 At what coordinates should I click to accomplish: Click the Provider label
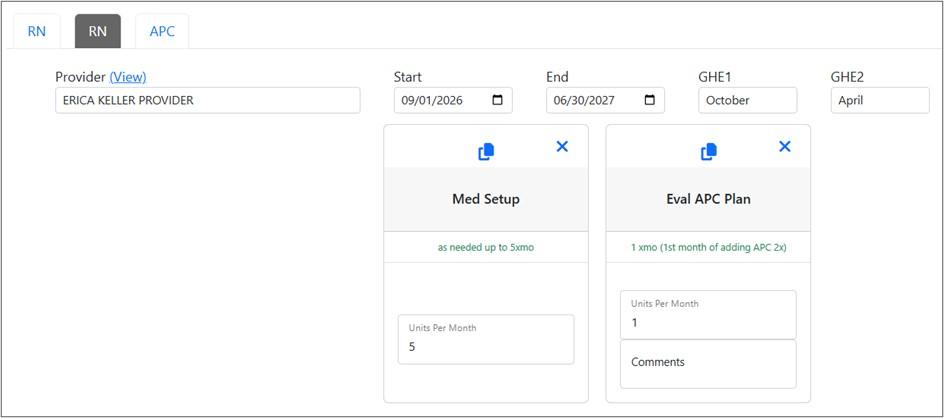tap(81, 77)
